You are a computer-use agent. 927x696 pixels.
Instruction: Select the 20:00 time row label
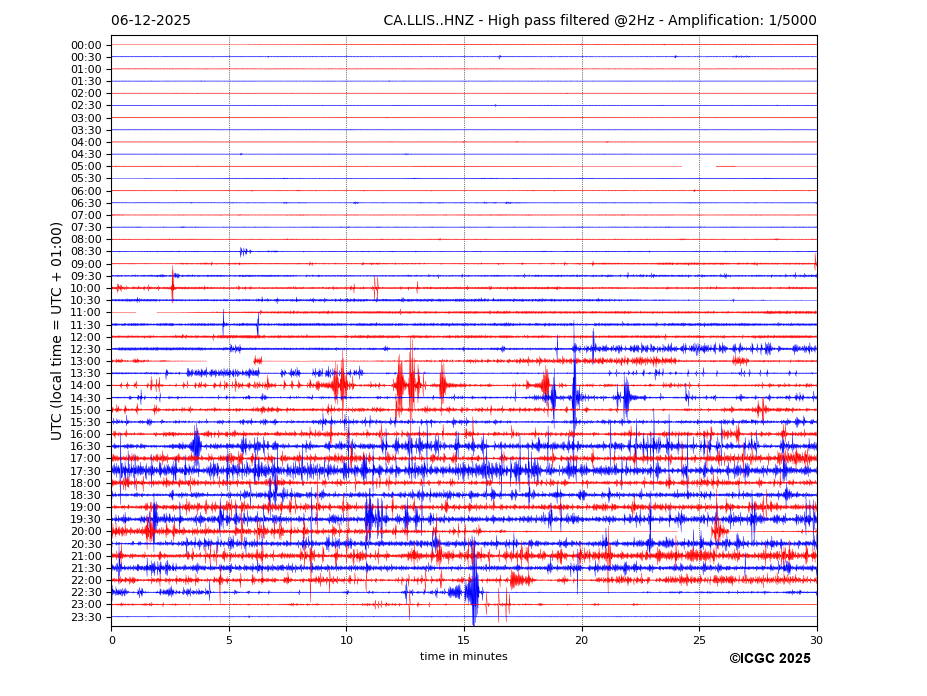(86, 532)
